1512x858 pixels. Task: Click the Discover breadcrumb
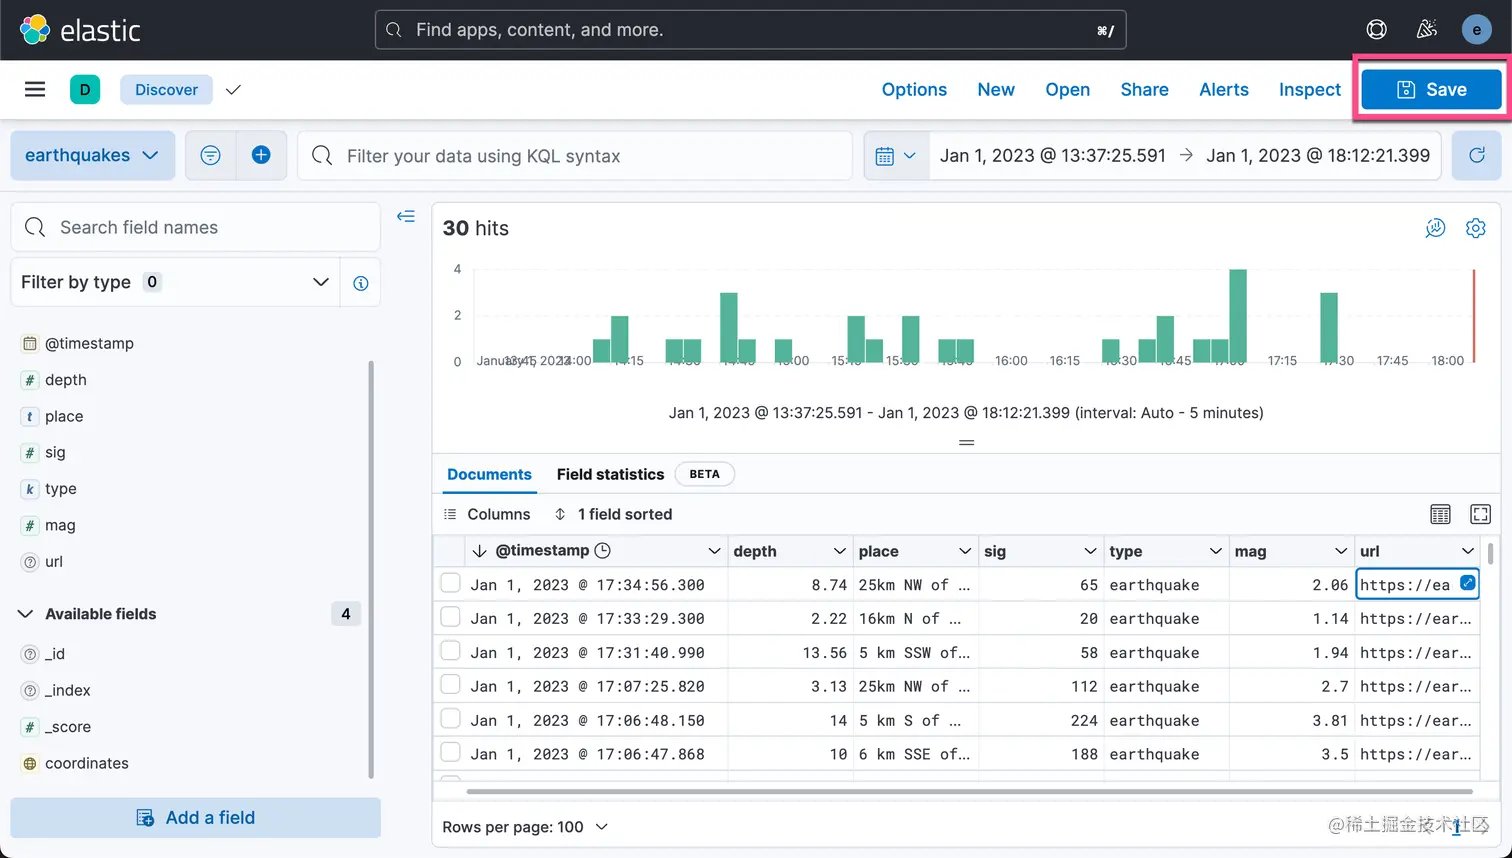tap(166, 89)
